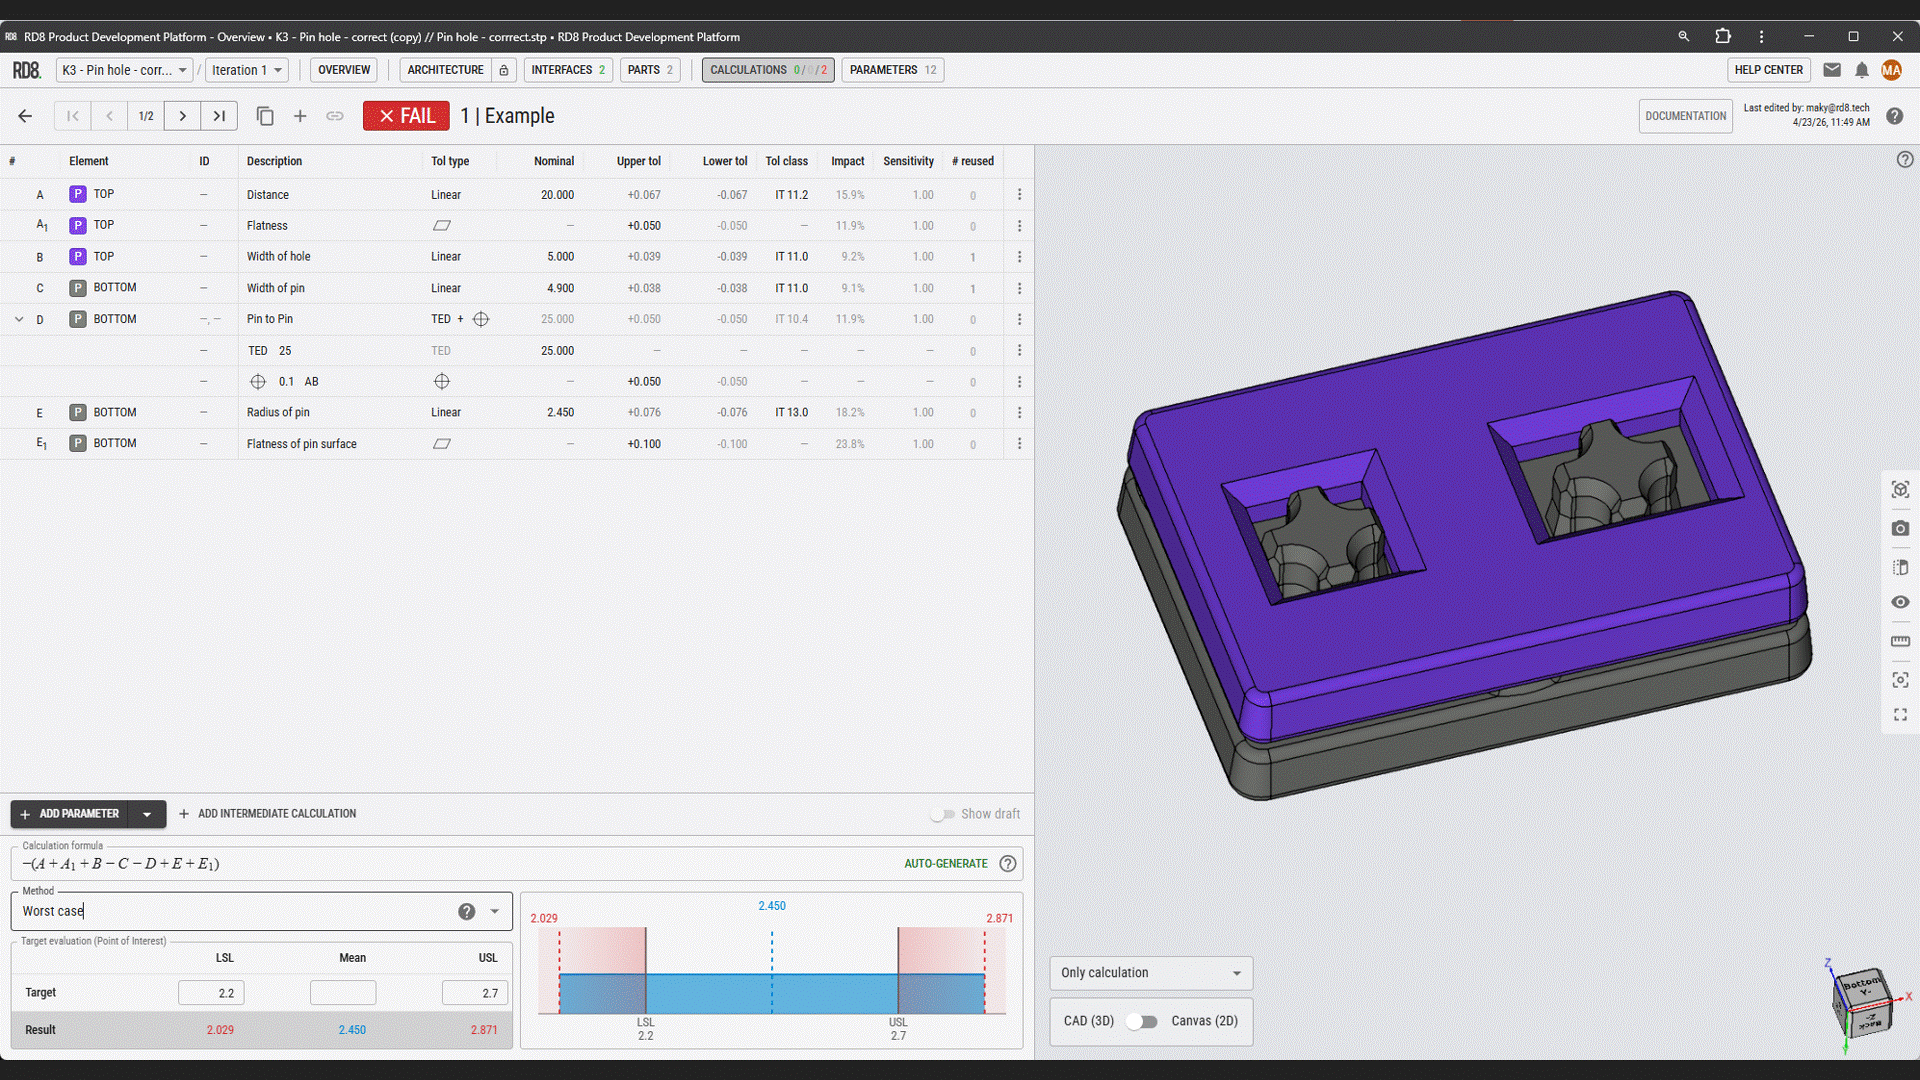The image size is (1920, 1080).
Task: Open the Only calculation dropdown
Action: 1151,973
